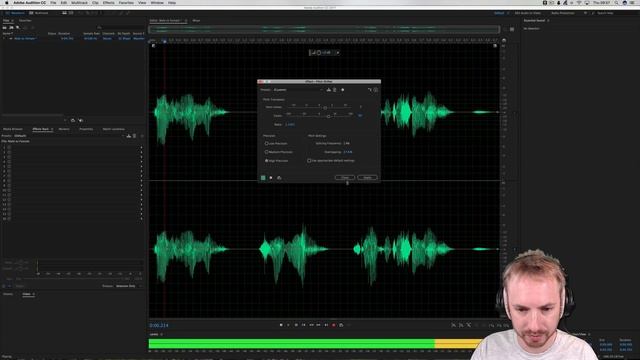Open Files panel menu

13,20
